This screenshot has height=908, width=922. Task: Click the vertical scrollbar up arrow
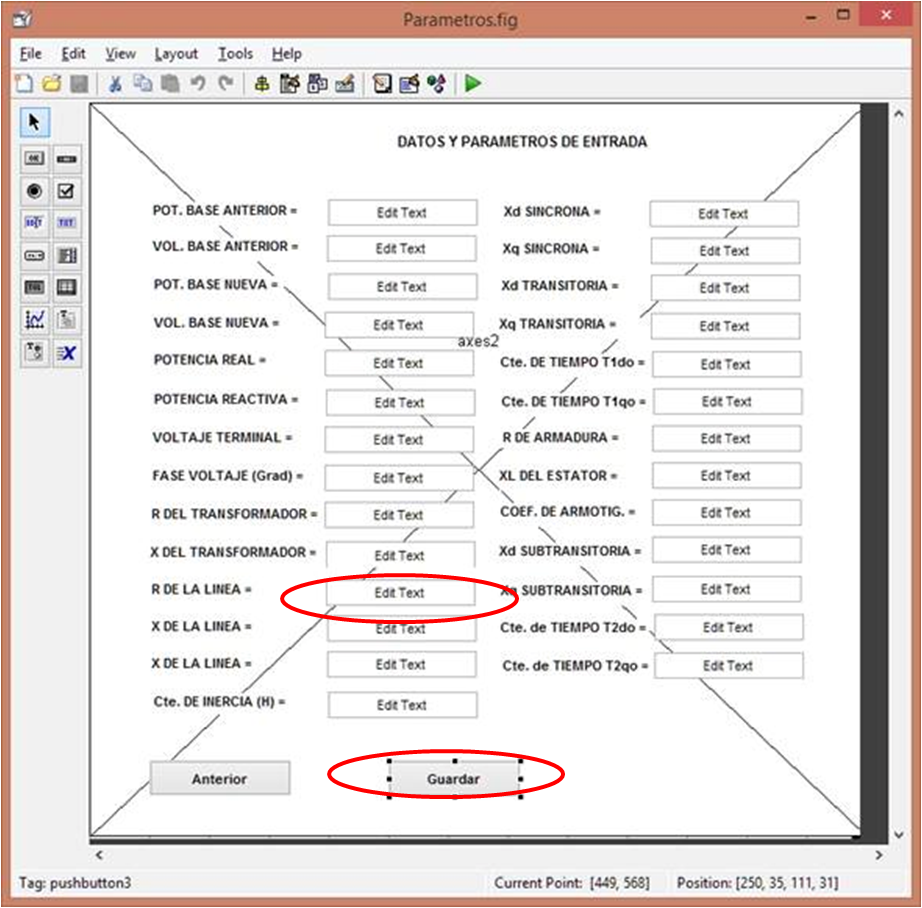click(898, 114)
